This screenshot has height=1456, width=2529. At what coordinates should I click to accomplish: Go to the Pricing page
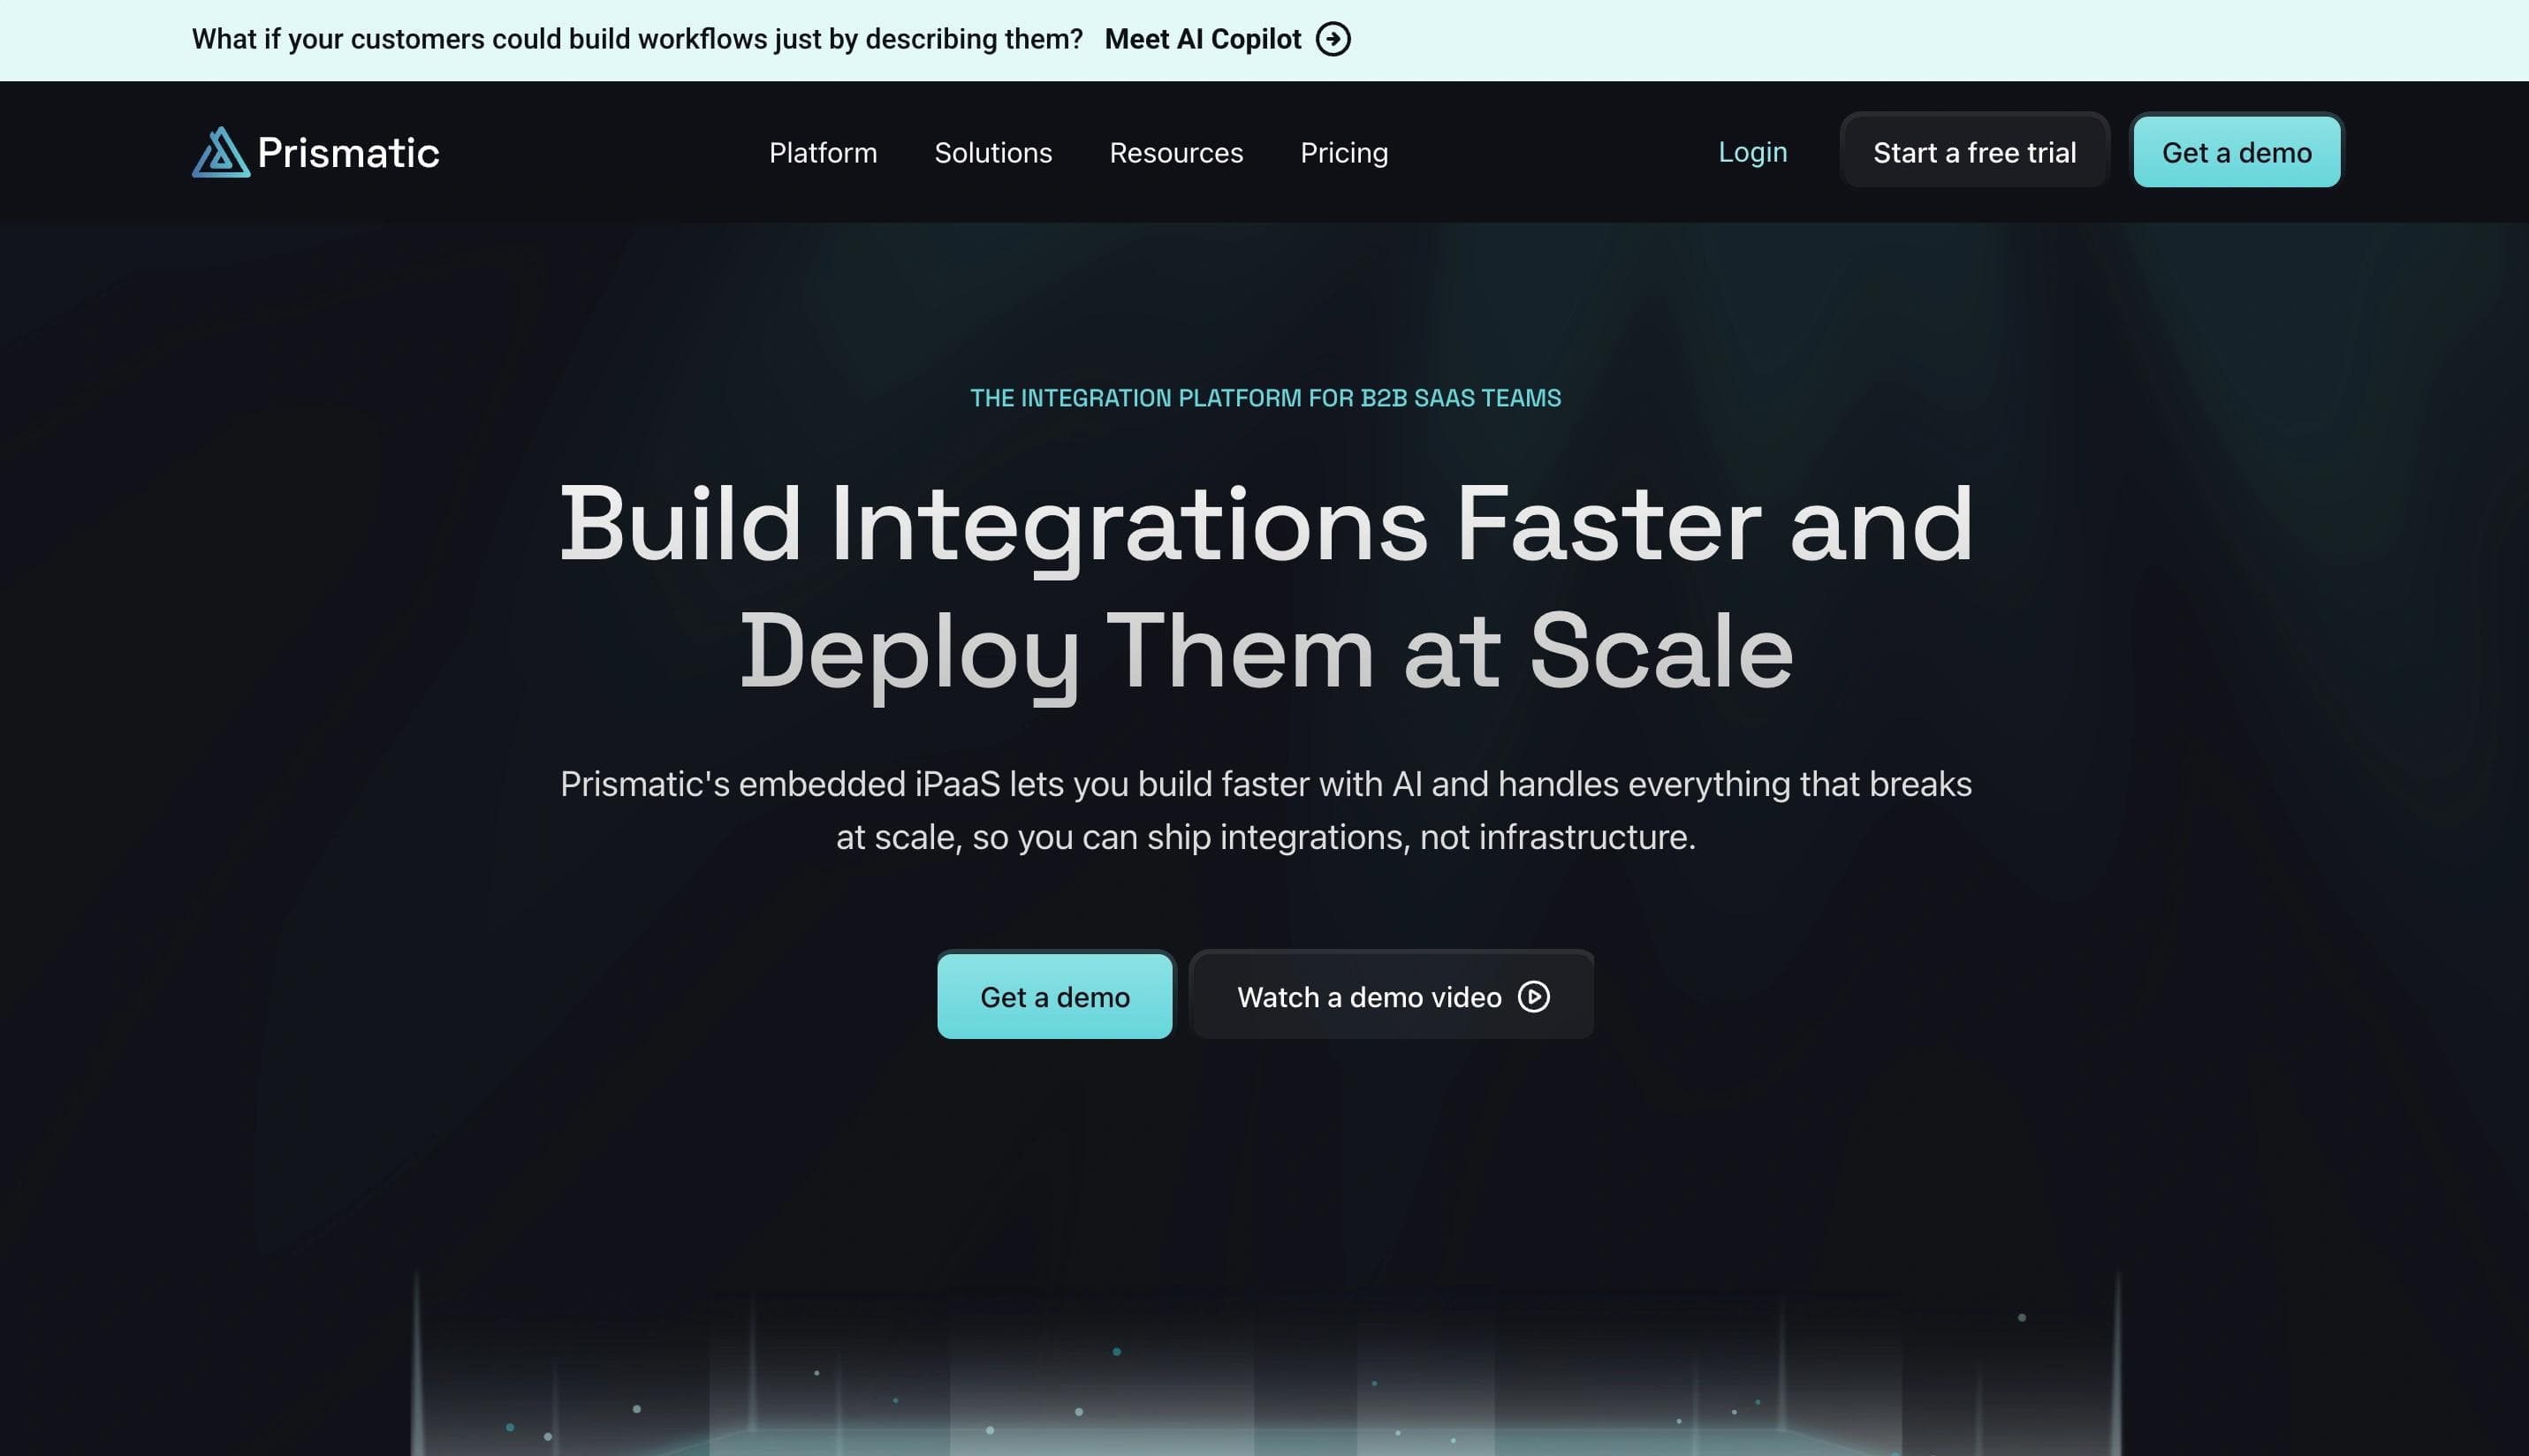tap(1343, 153)
